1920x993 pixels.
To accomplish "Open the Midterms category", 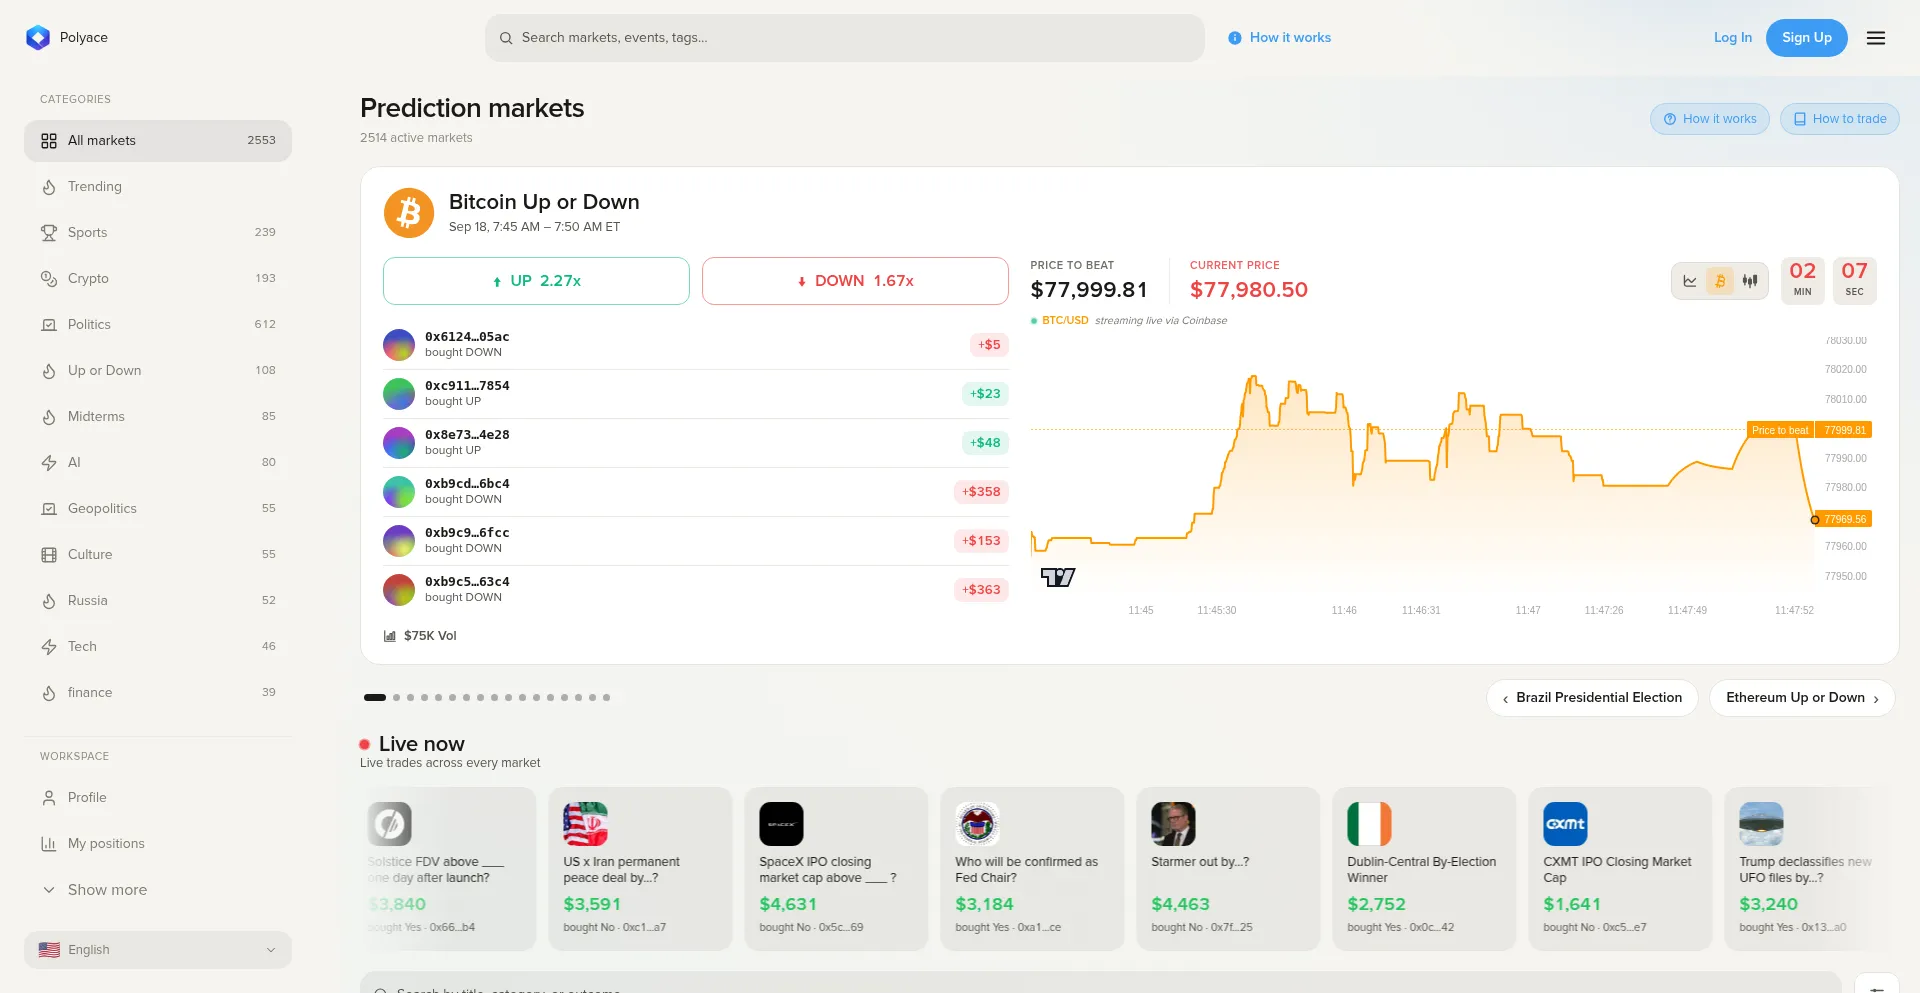I will [x=158, y=417].
